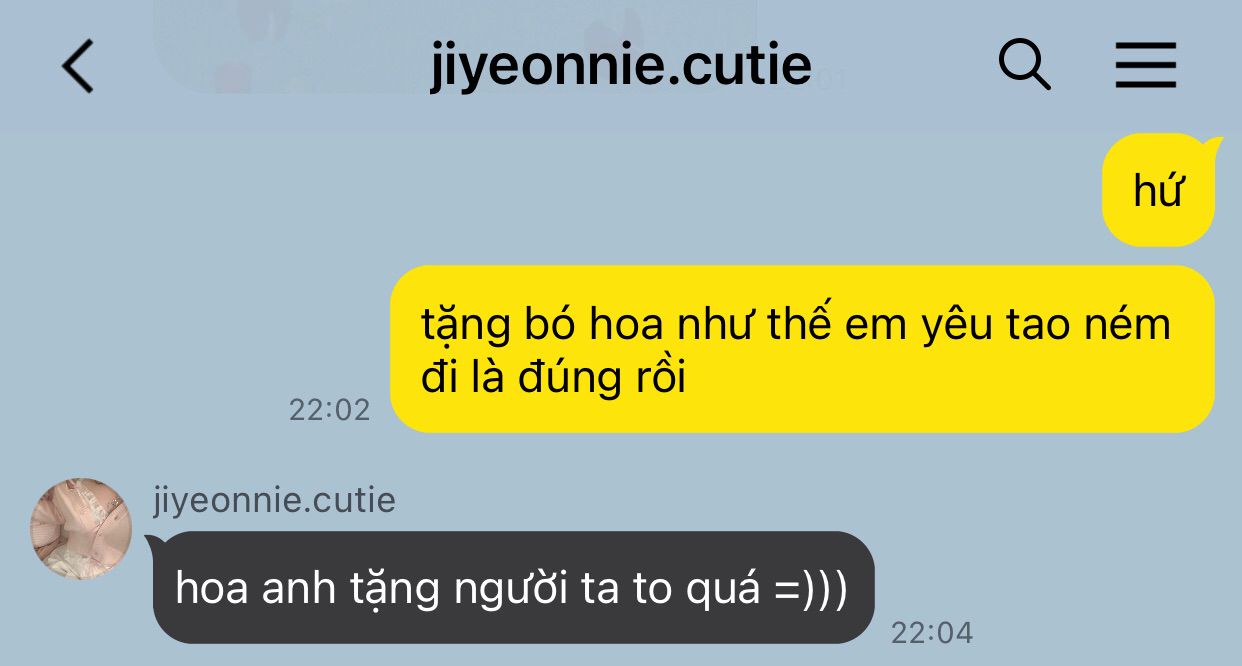Screen dimensions: 1242x666
Task: Open chat search with the magnifier icon
Action: coord(1024,66)
